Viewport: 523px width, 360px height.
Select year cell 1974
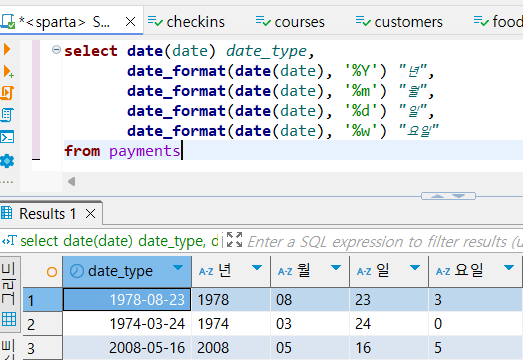(x=231, y=324)
